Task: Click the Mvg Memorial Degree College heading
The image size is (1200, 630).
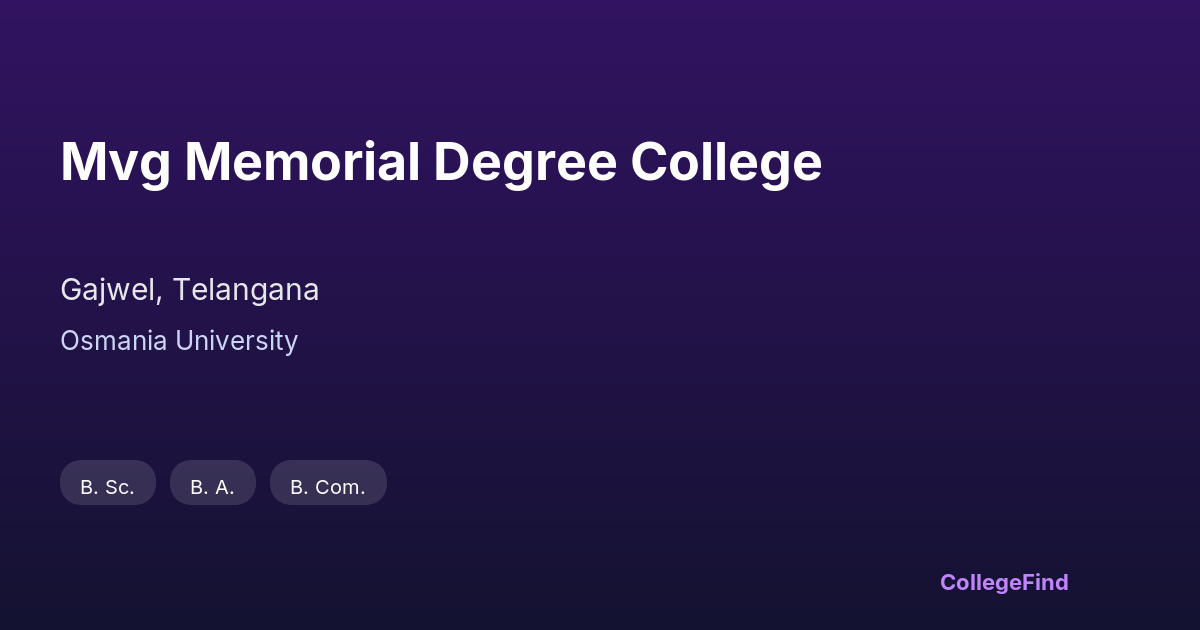Action: click(x=441, y=162)
